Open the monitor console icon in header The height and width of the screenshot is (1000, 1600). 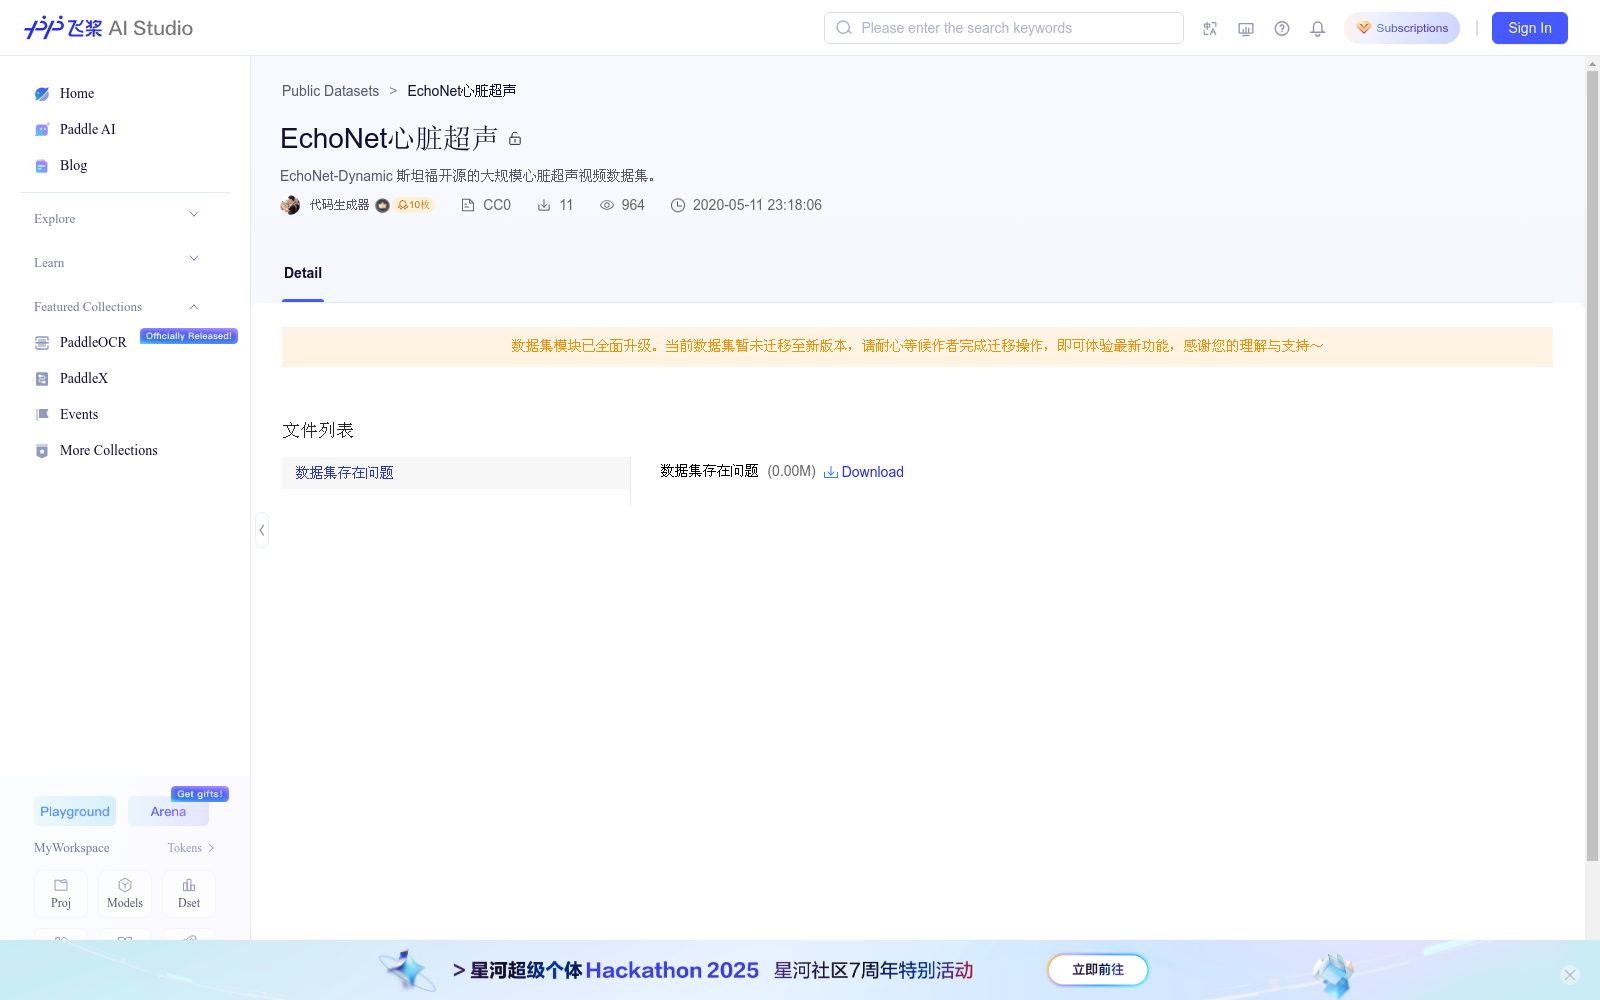point(1246,28)
